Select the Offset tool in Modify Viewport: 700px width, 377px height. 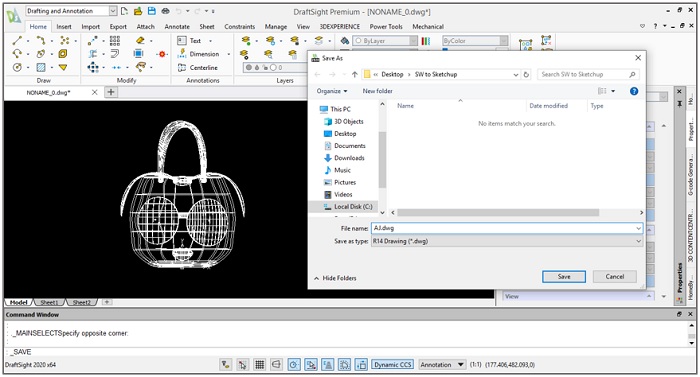pos(115,54)
